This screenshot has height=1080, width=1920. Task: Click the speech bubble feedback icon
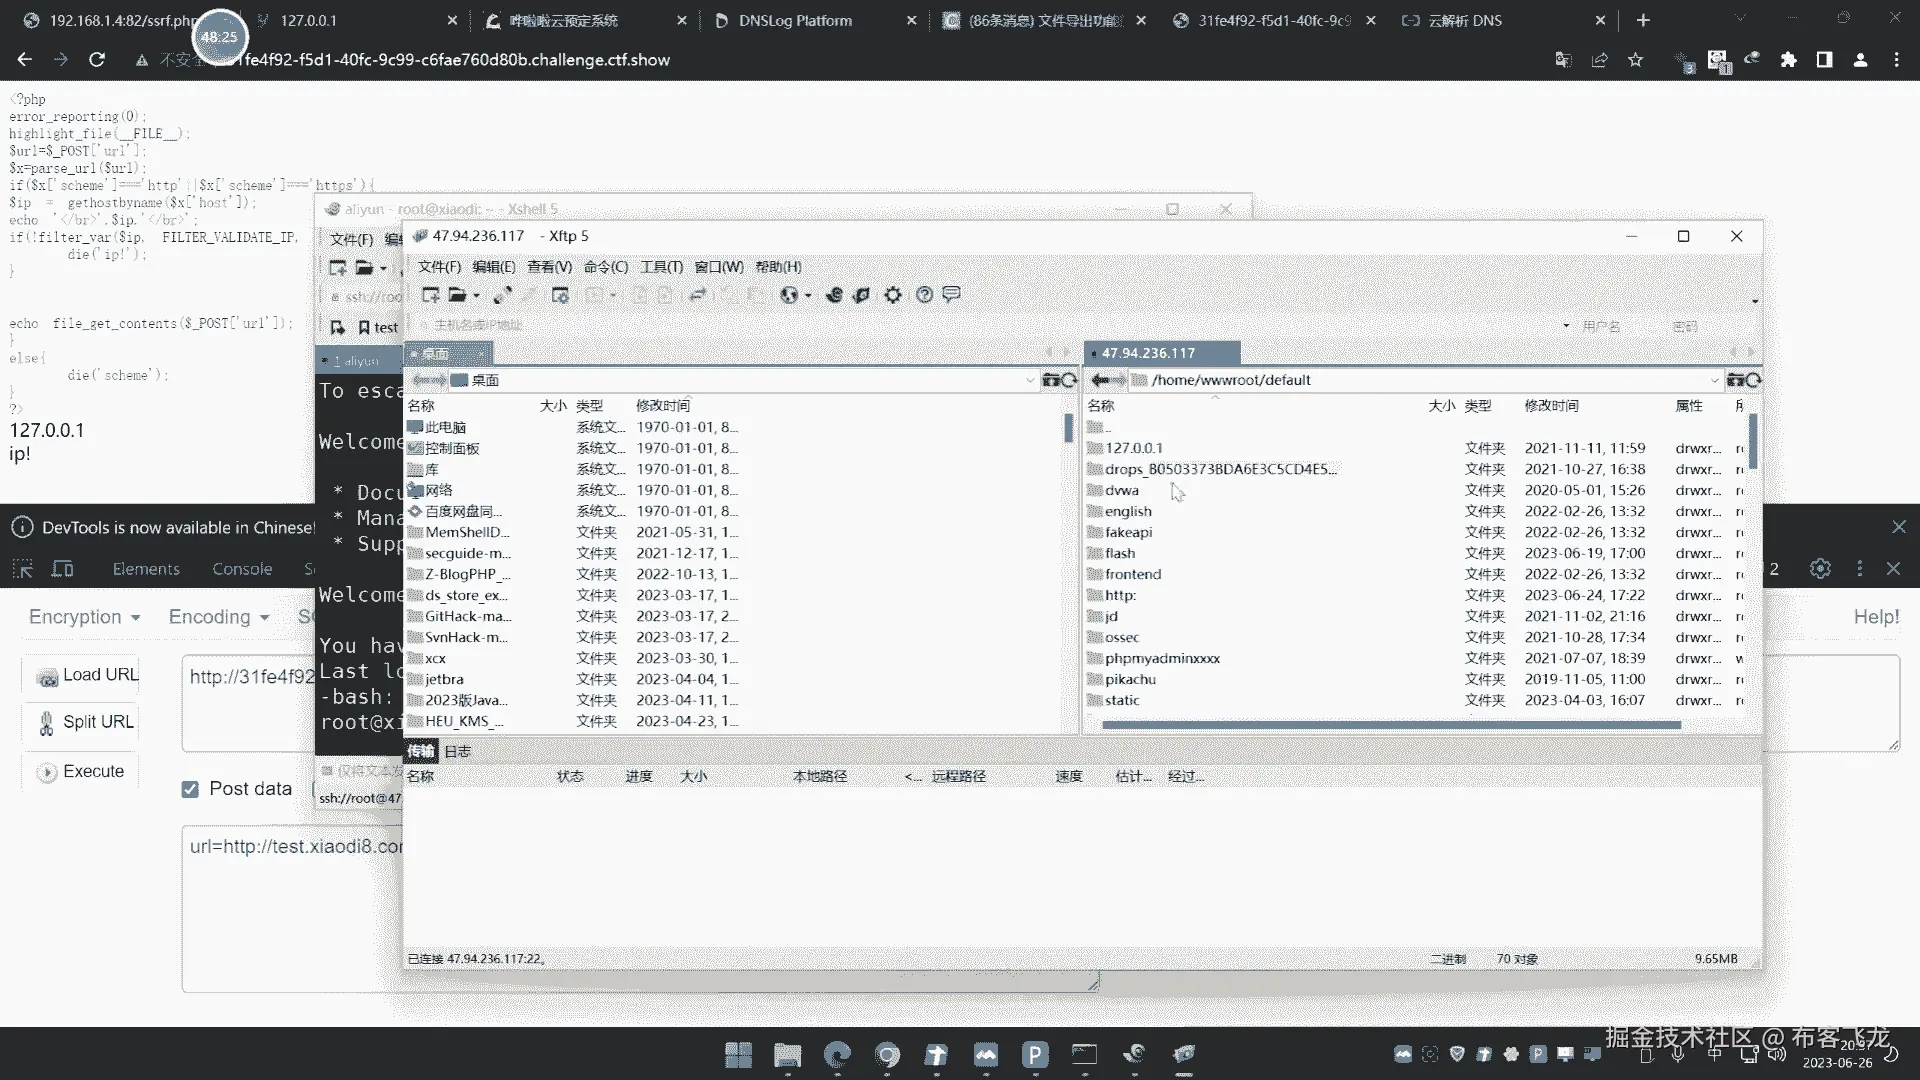click(x=952, y=294)
